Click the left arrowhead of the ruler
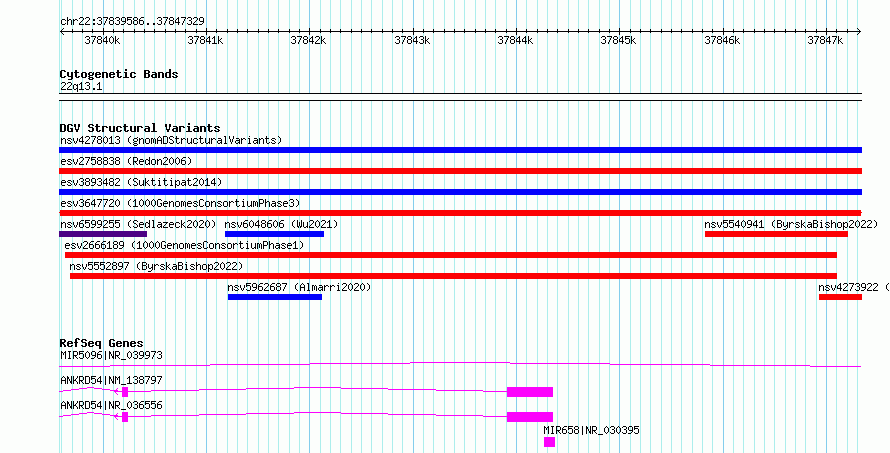This screenshot has height=453, width=890. coord(62,32)
